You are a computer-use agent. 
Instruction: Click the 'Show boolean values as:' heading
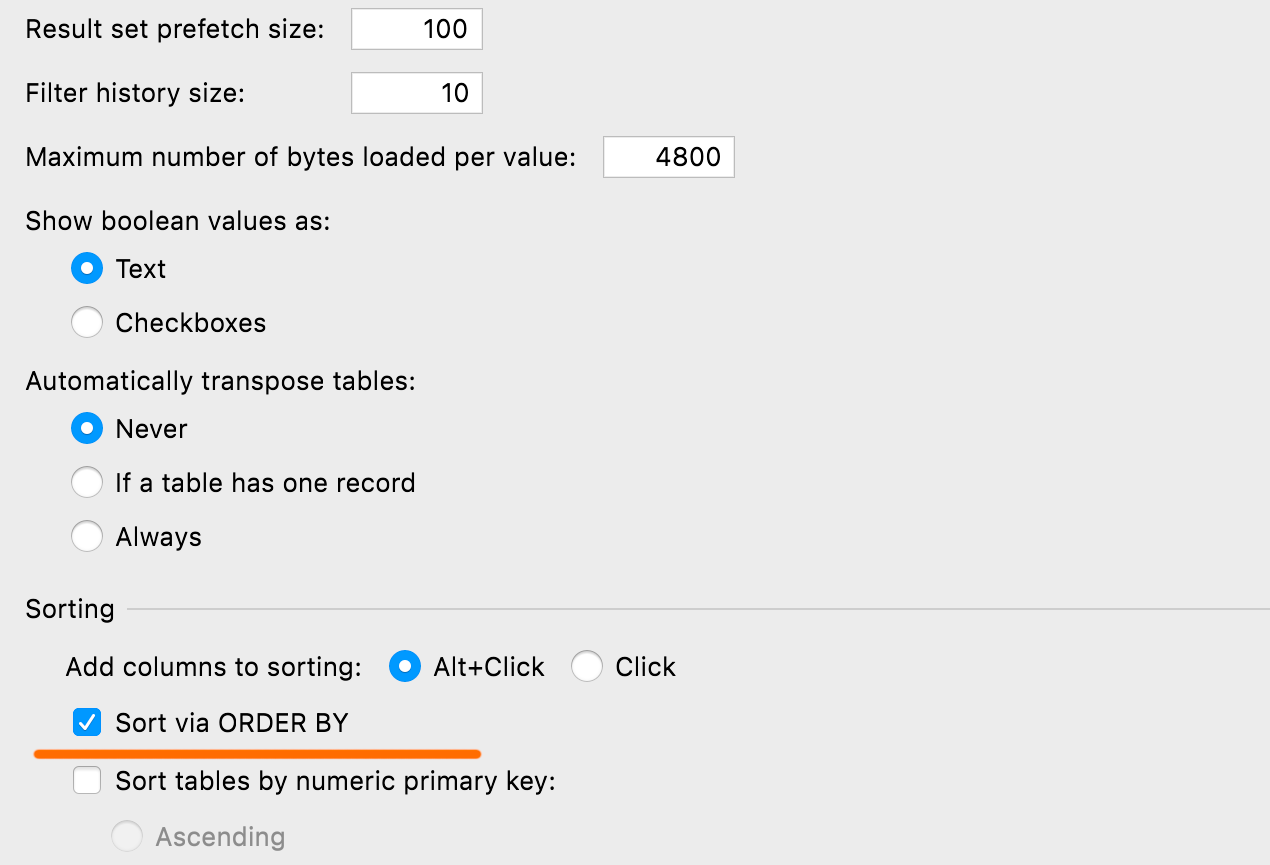pos(178,221)
